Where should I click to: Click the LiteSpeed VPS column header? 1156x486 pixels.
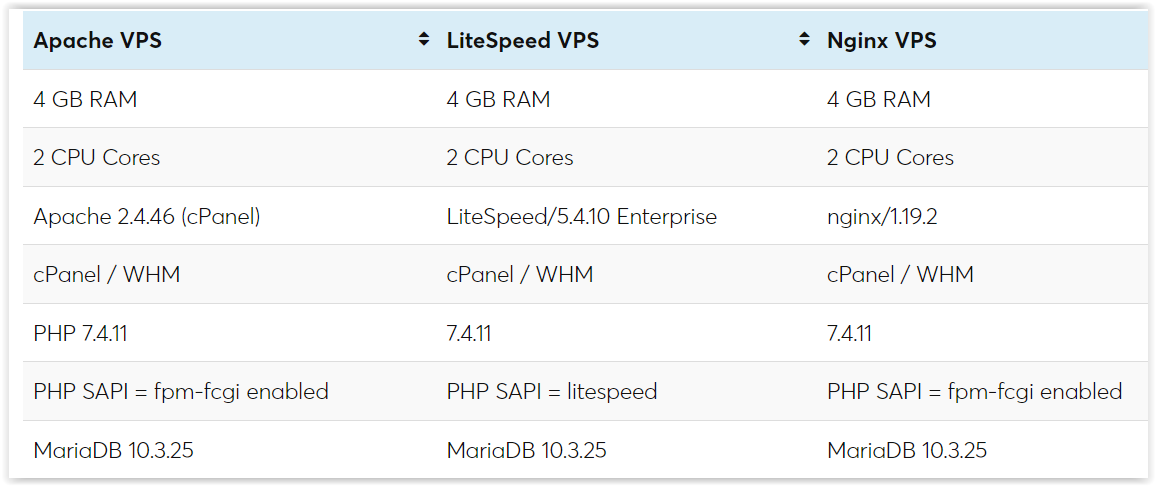click(627, 41)
